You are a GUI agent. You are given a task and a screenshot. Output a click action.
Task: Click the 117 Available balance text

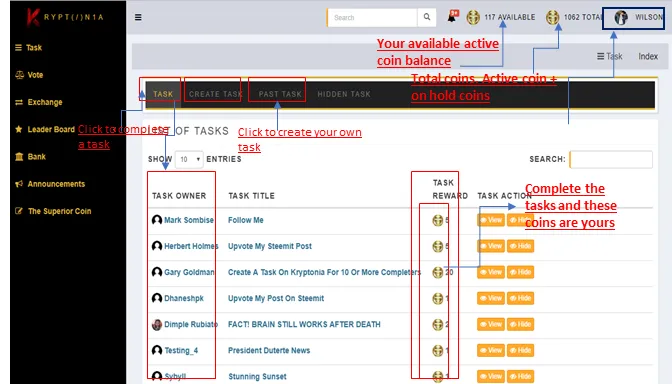(510, 17)
